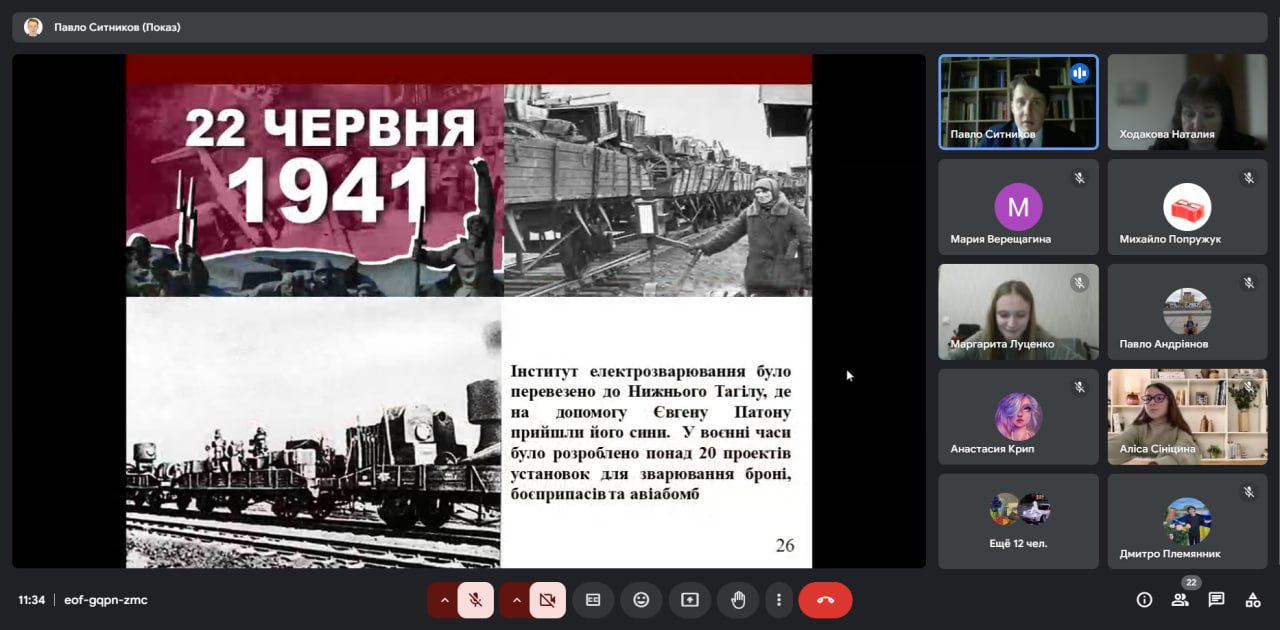Open the activities icon
1280x630 pixels.
tap(1252, 600)
